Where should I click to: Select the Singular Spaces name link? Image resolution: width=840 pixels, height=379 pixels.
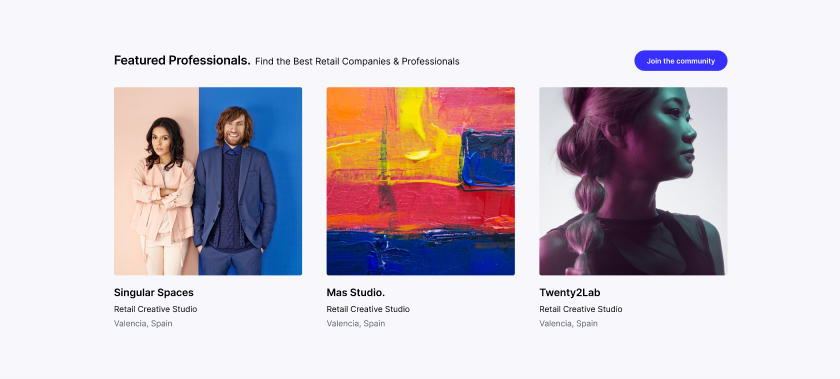coord(154,293)
